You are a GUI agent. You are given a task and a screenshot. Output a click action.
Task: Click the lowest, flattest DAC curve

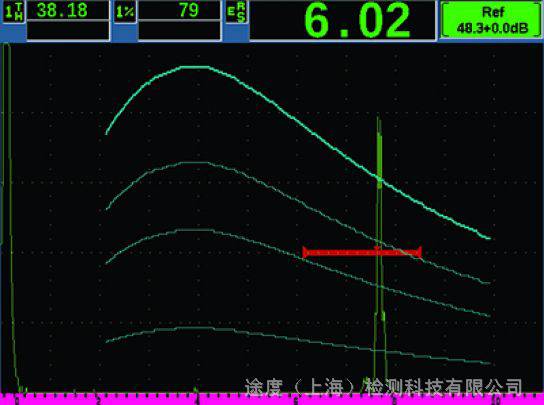298,340
